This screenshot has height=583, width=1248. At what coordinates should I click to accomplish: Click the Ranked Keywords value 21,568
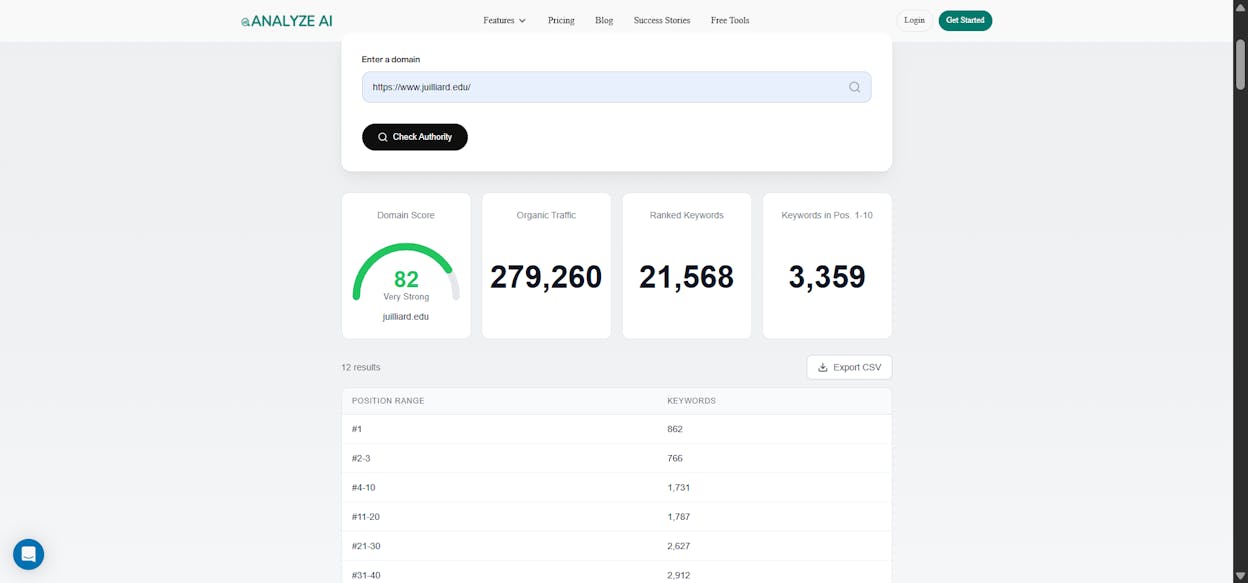(687, 277)
